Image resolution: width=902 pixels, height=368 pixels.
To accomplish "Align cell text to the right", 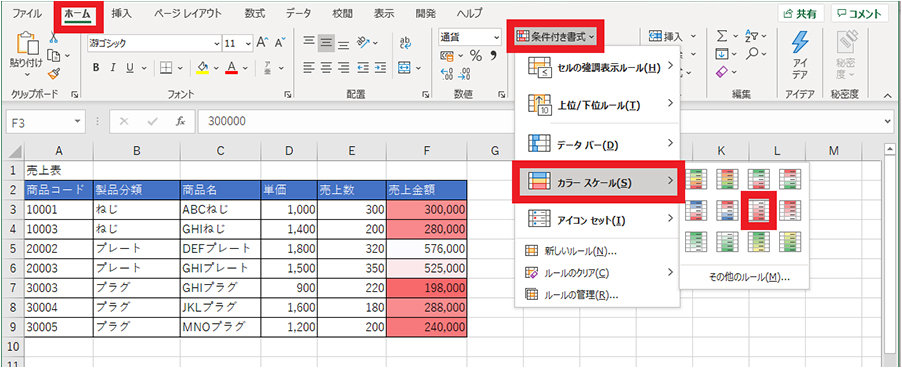I will (343, 68).
